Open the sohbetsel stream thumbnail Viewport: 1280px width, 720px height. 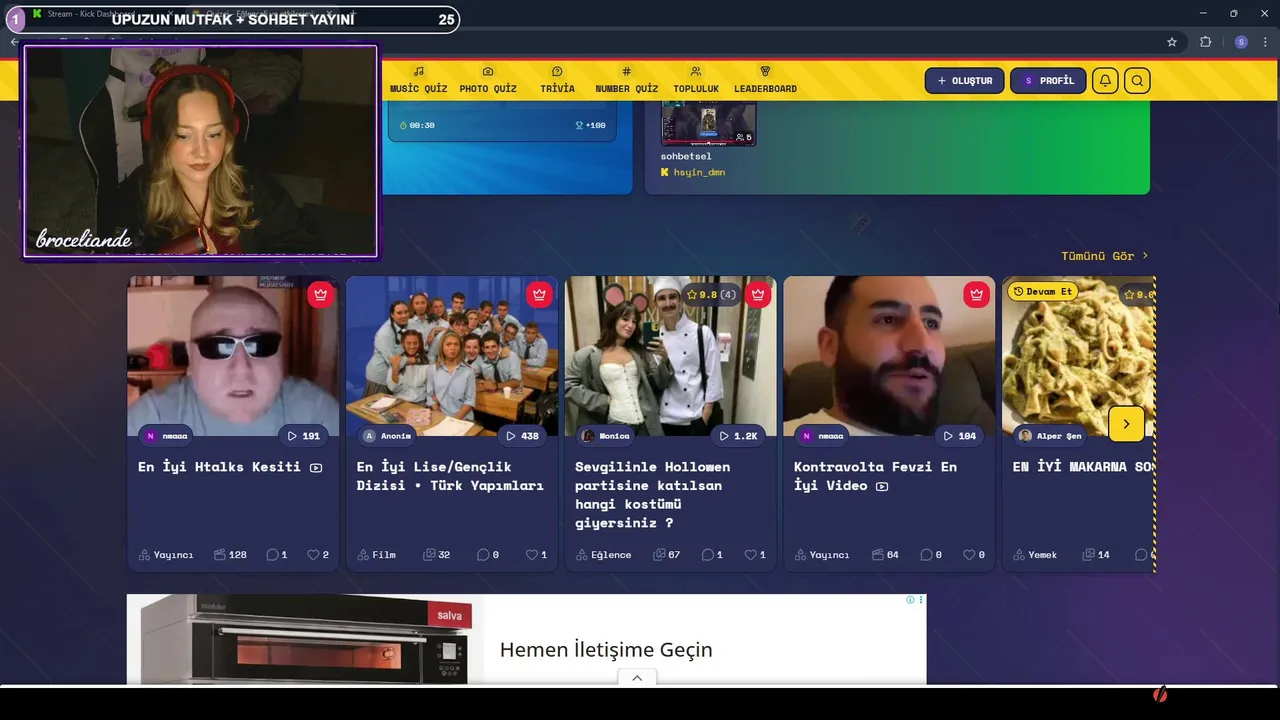click(708, 123)
